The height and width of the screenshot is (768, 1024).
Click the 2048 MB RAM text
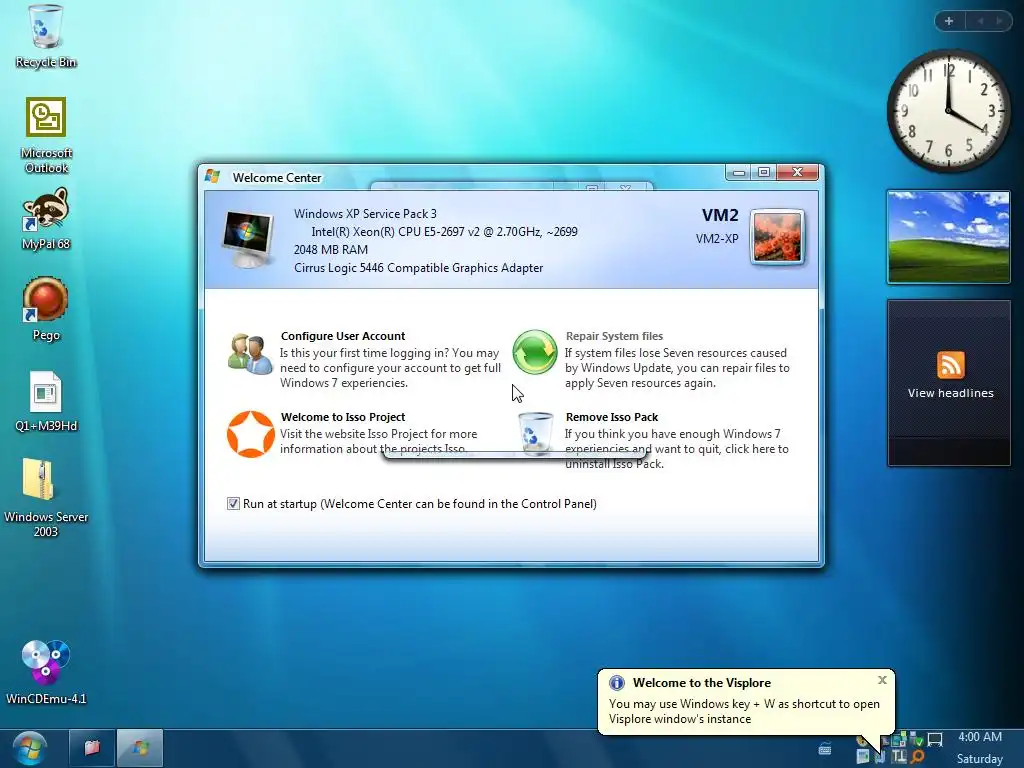(x=330, y=249)
